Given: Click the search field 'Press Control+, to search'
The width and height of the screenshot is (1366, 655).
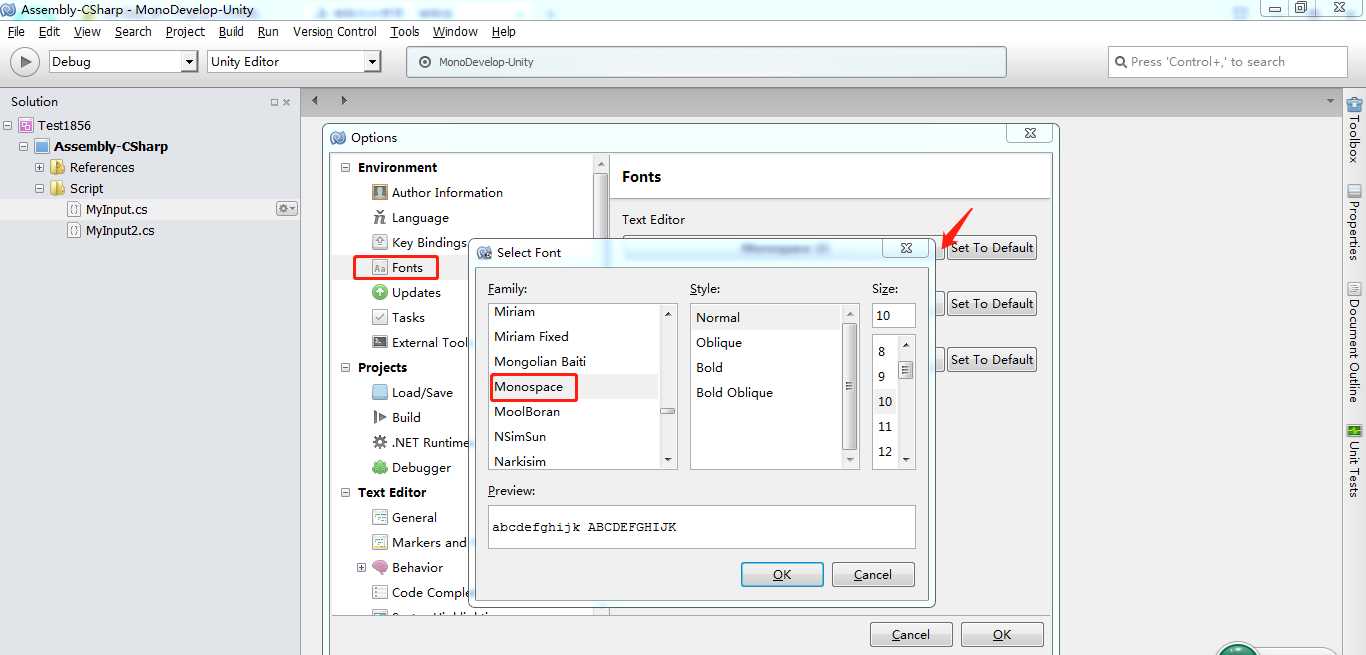Looking at the screenshot, I should (x=1228, y=61).
